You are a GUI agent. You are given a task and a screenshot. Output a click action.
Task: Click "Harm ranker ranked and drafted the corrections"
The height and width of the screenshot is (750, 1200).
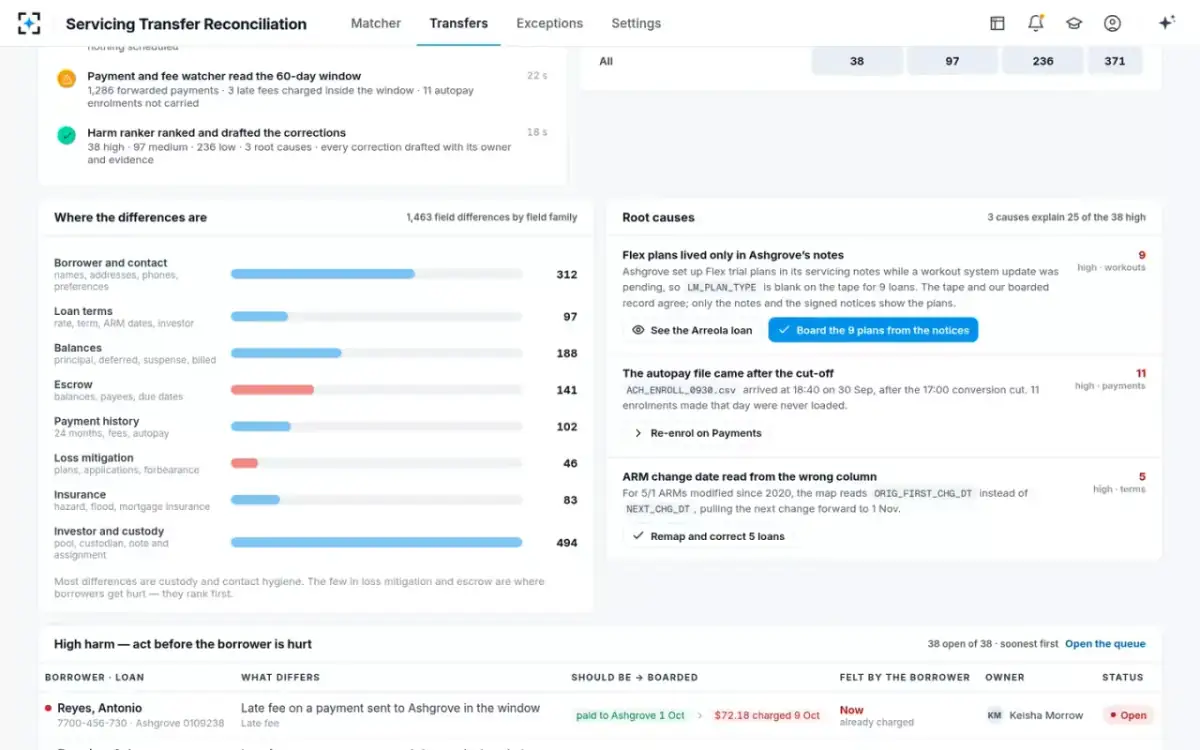(216, 132)
